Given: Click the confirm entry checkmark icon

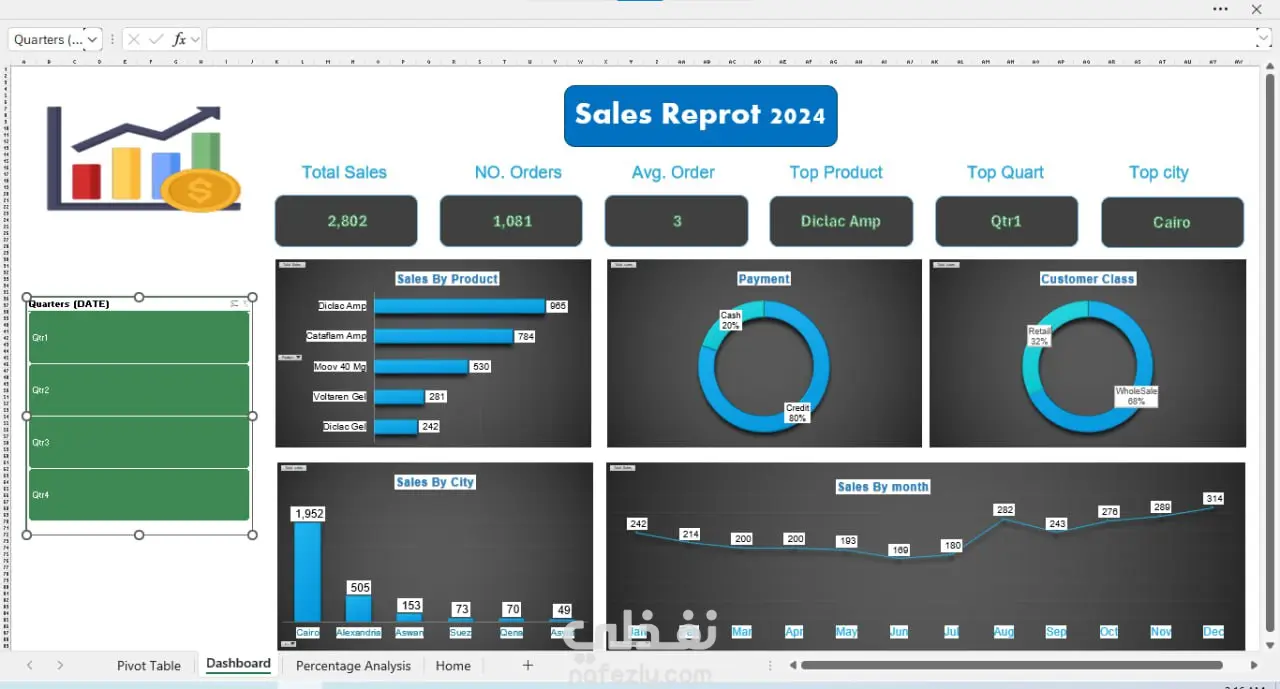Looking at the screenshot, I should 156,39.
